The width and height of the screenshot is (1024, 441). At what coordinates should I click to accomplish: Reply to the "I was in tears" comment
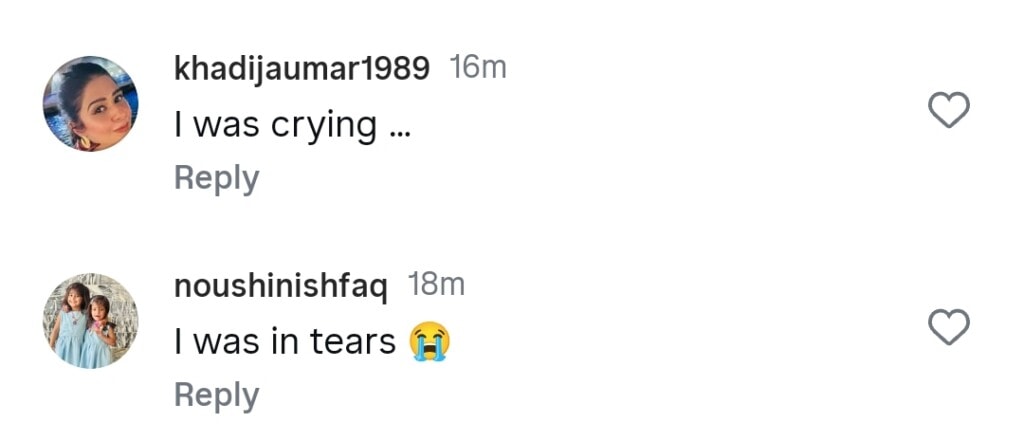point(216,395)
